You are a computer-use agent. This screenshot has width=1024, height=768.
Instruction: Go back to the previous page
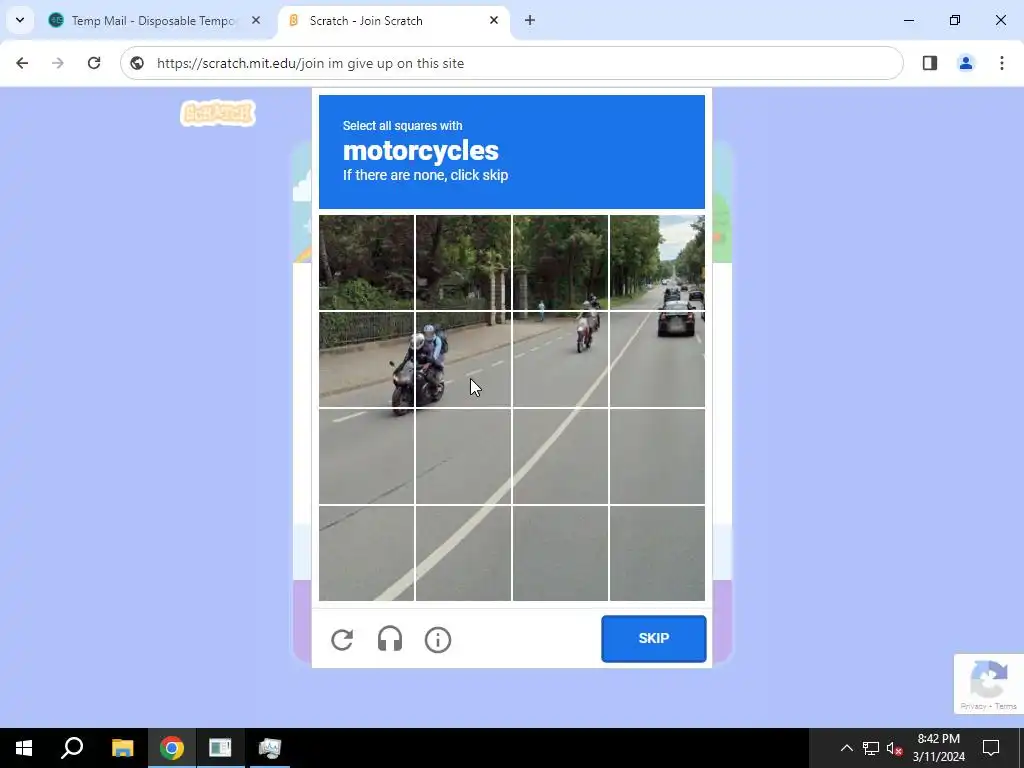pyautogui.click(x=22, y=63)
